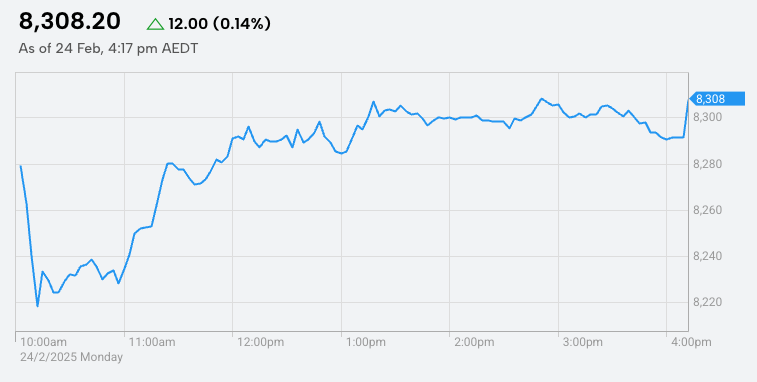Click the 8,260 price axis label
This screenshot has height=382, width=757.
tap(707, 211)
